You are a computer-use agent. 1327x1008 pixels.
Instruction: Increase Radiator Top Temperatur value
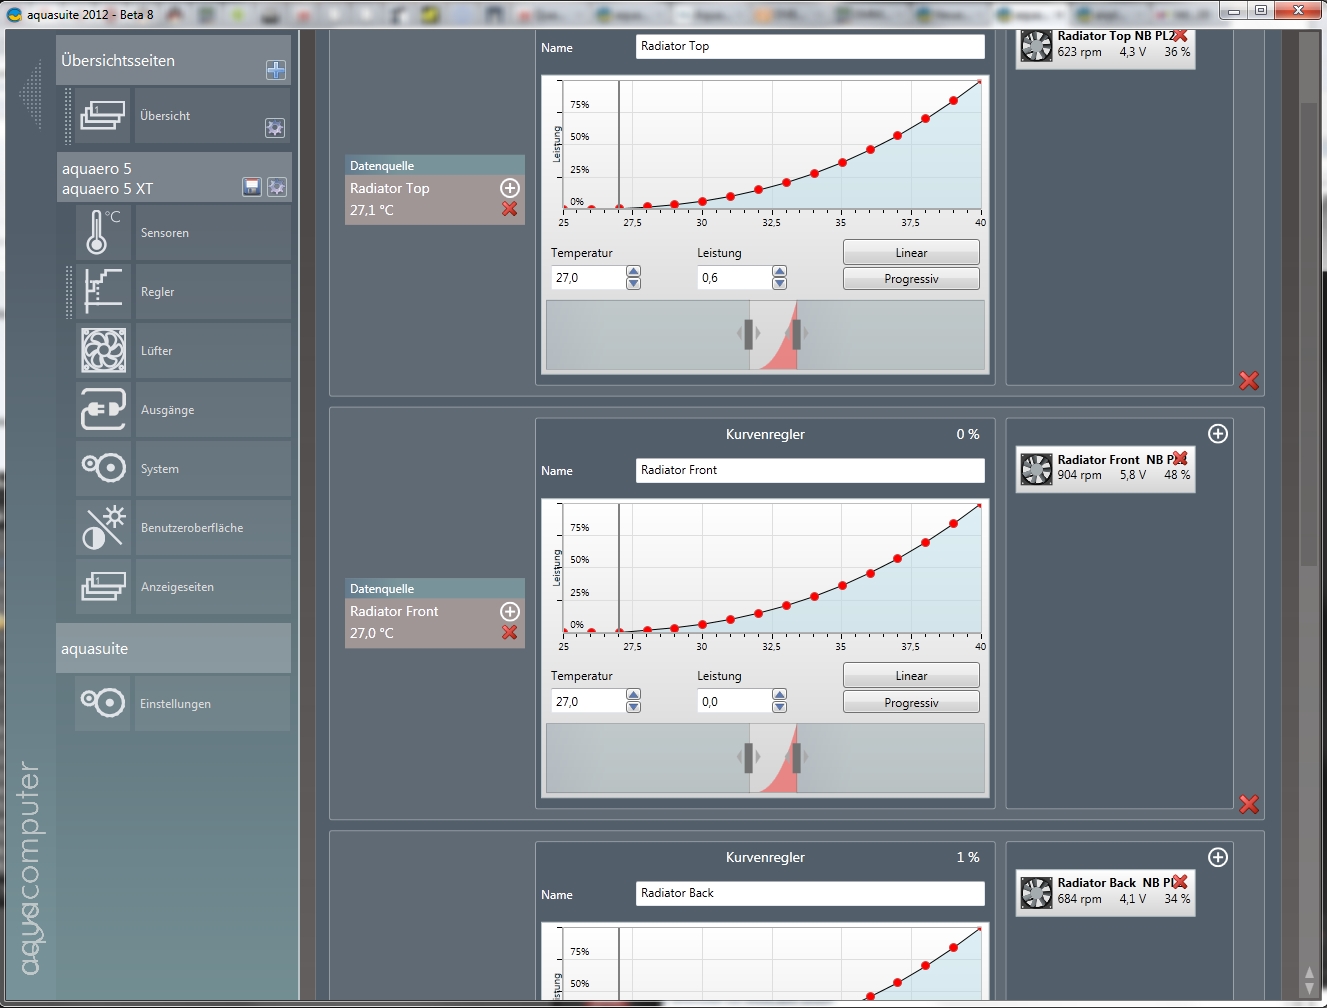(x=633, y=271)
